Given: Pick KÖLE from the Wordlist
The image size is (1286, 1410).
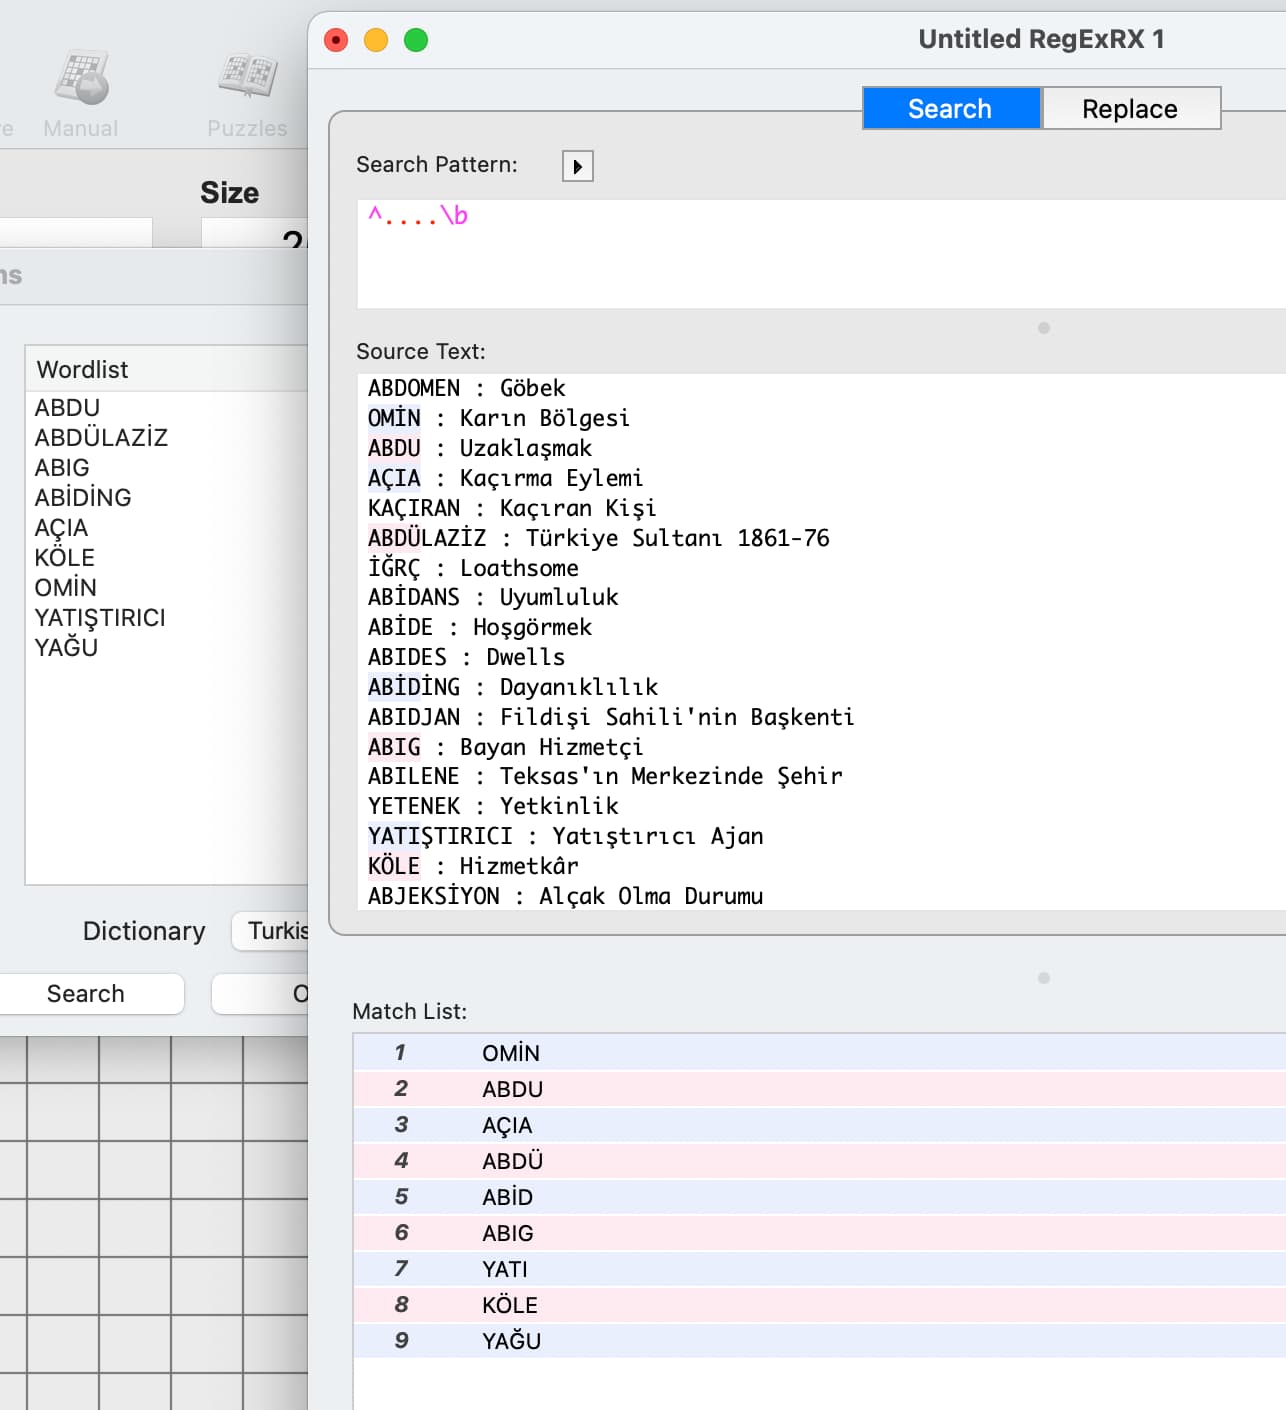Looking at the screenshot, I should click(65, 558).
